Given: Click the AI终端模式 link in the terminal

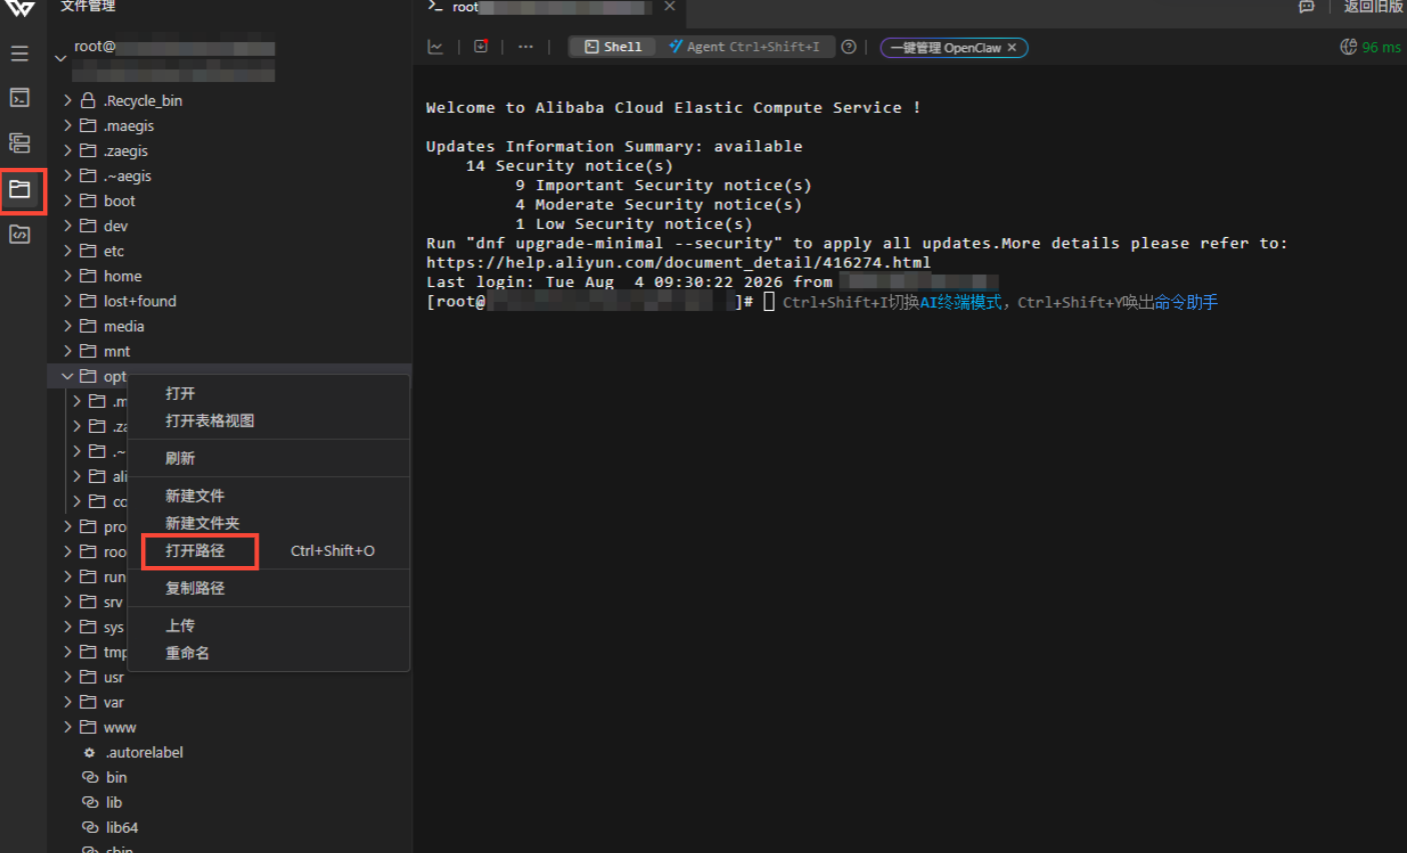Looking at the screenshot, I should pyautogui.click(x=960, y=302).
